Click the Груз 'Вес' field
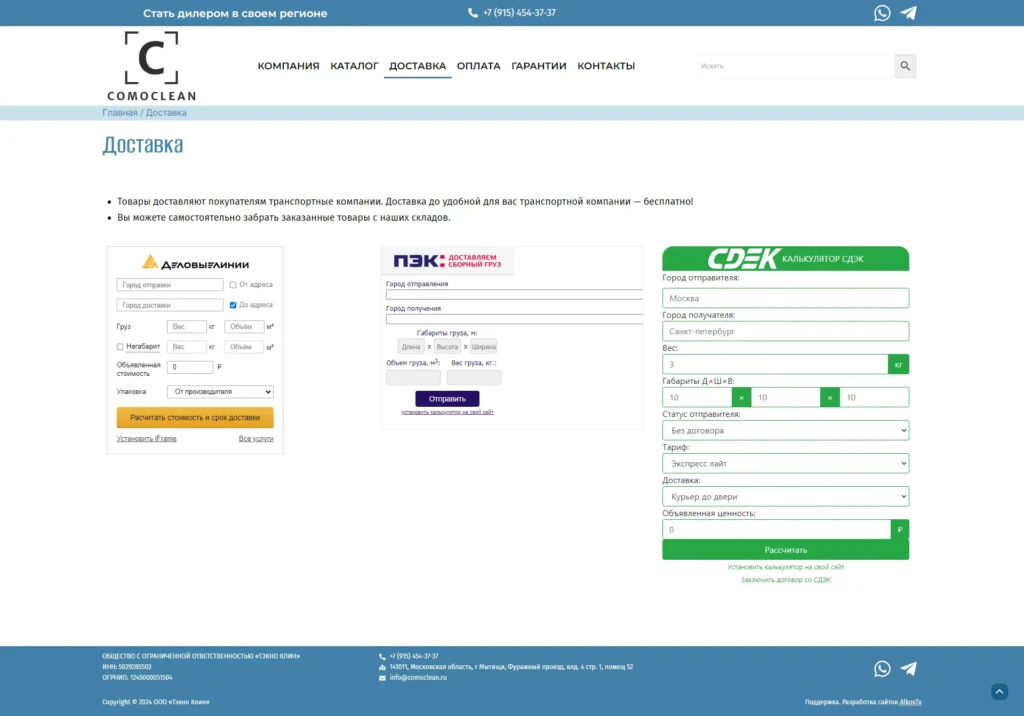Screen dimensions: 1024x716 pos(187,327)
